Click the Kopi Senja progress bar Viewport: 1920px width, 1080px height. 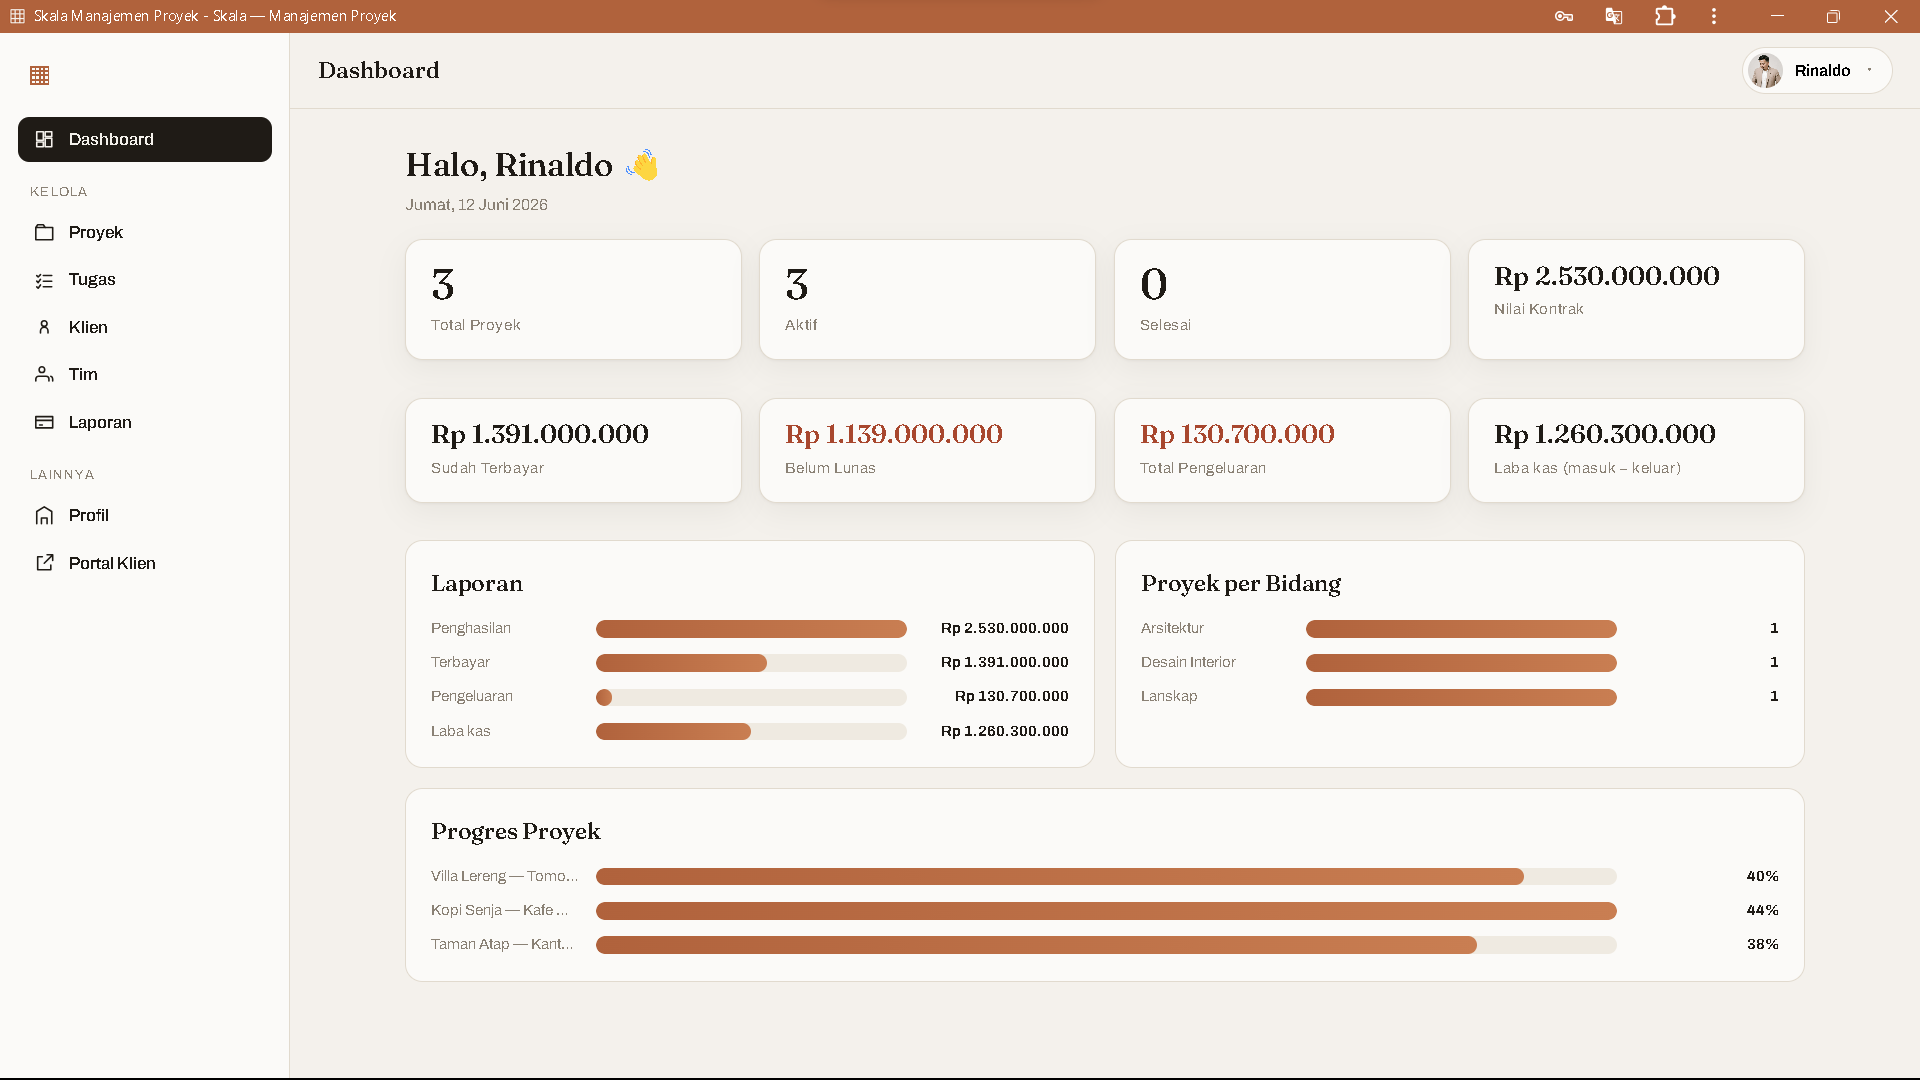coord(1106,911)
